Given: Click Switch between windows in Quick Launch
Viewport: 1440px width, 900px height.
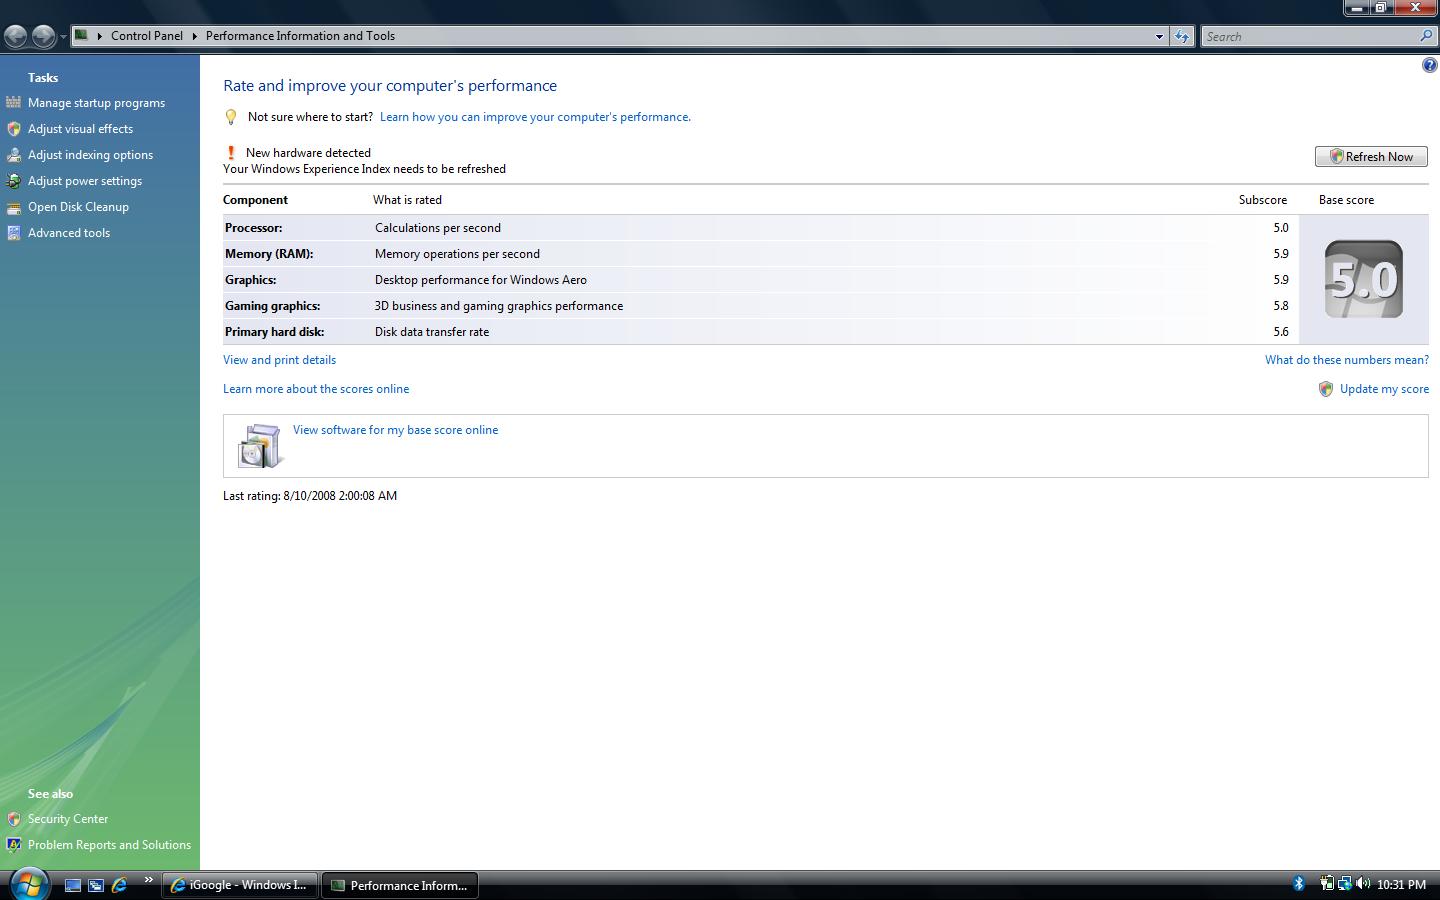Looking at the screenshot, I should coord(96,885).
